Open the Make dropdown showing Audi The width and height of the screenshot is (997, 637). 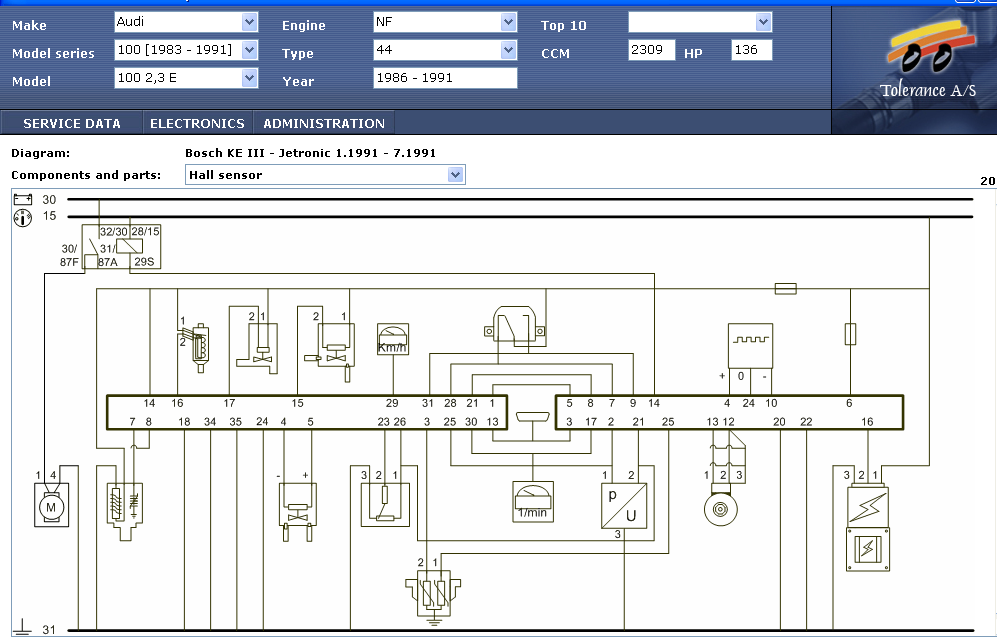pos(186,22)
